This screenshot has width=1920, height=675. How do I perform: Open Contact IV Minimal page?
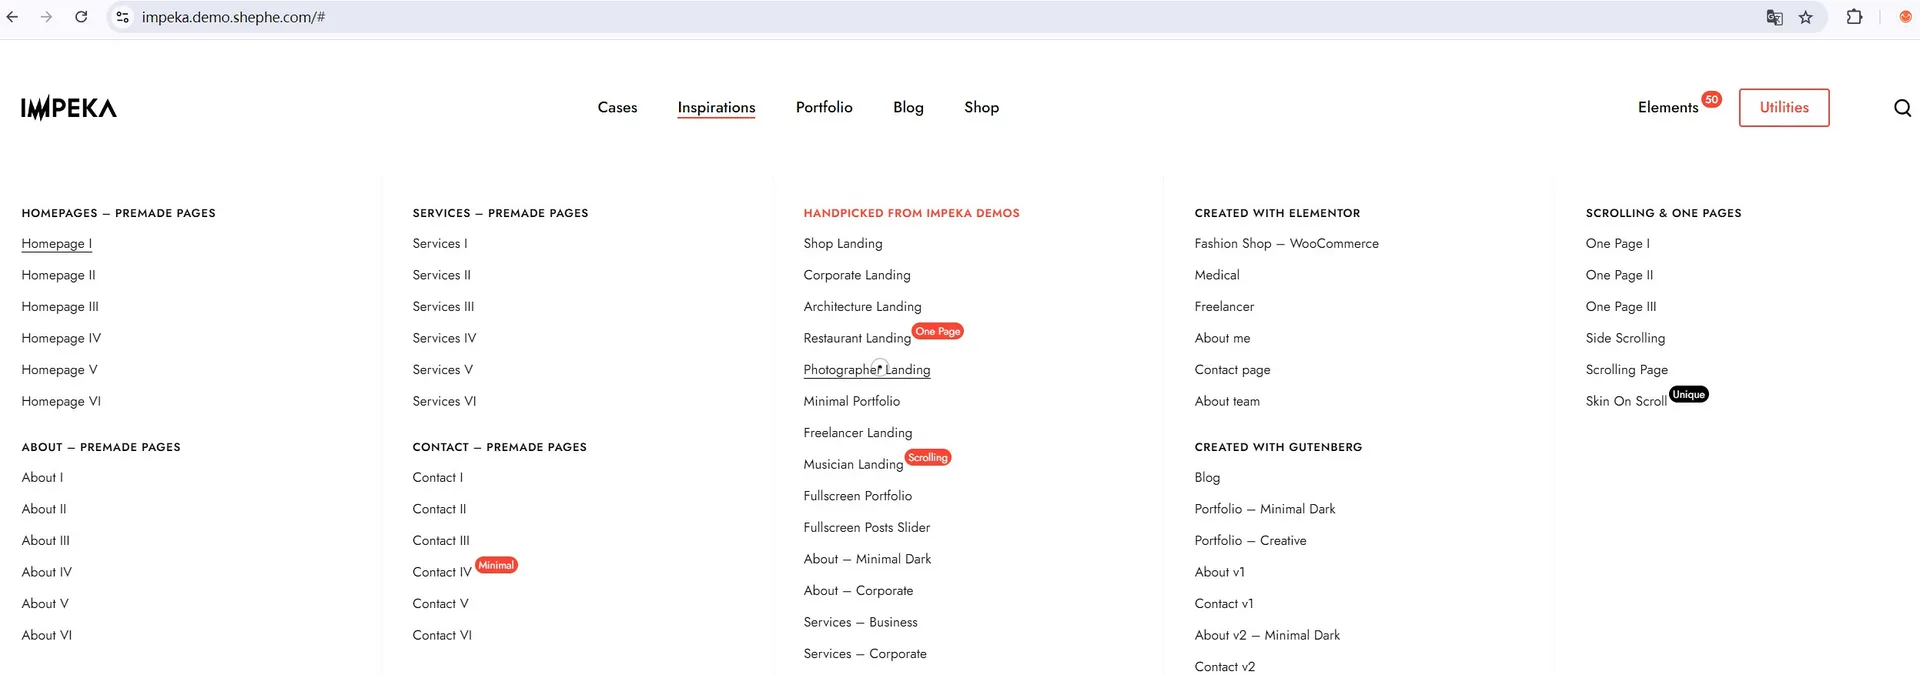(442, 572)
